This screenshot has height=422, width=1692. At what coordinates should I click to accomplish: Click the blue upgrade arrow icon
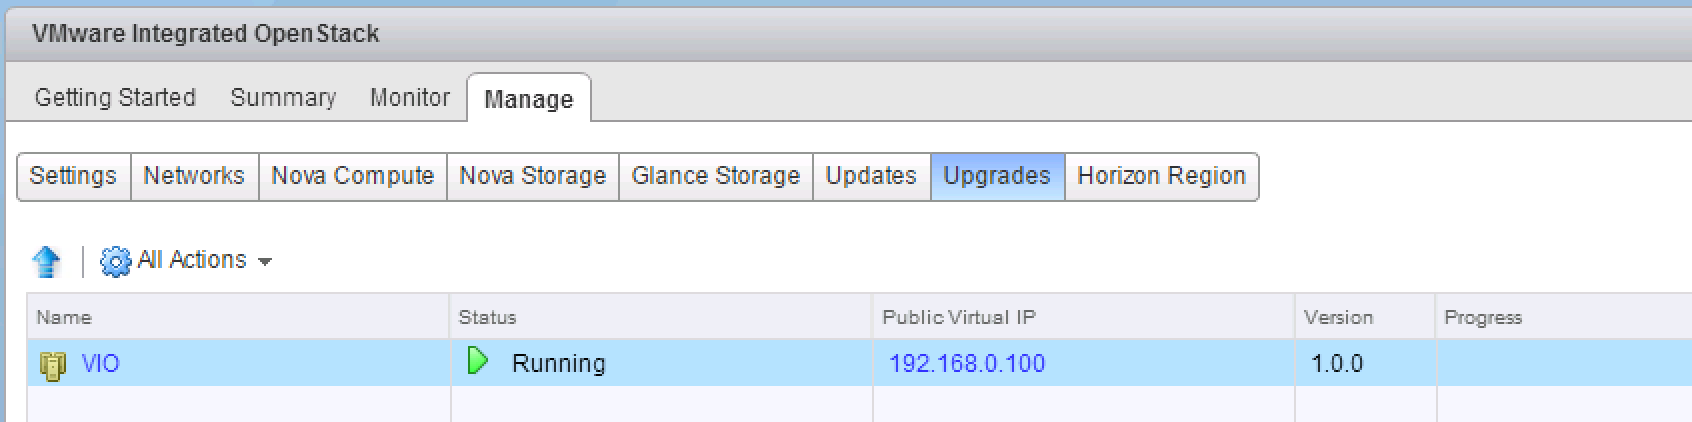coord(46,262)
